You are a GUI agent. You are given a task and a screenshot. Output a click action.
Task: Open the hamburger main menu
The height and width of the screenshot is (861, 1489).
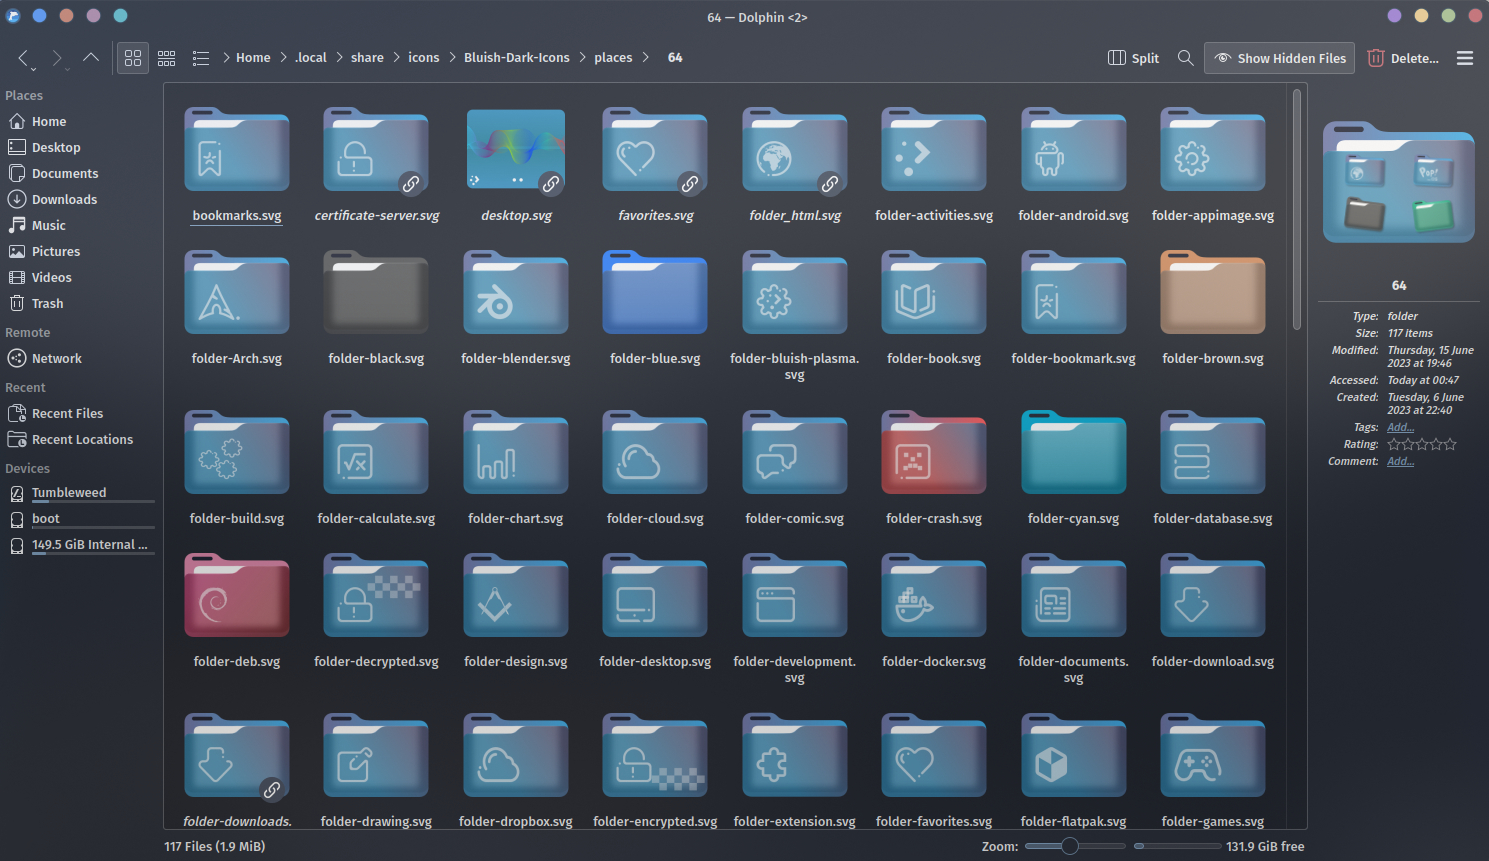tap(1465, 57)
